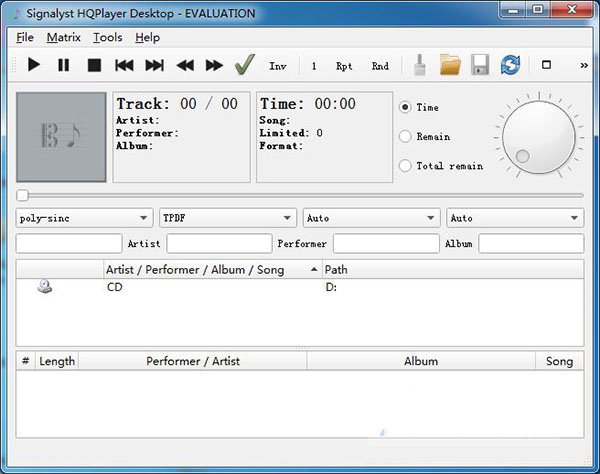Skip to the previous track

click(x=124, y=65)
